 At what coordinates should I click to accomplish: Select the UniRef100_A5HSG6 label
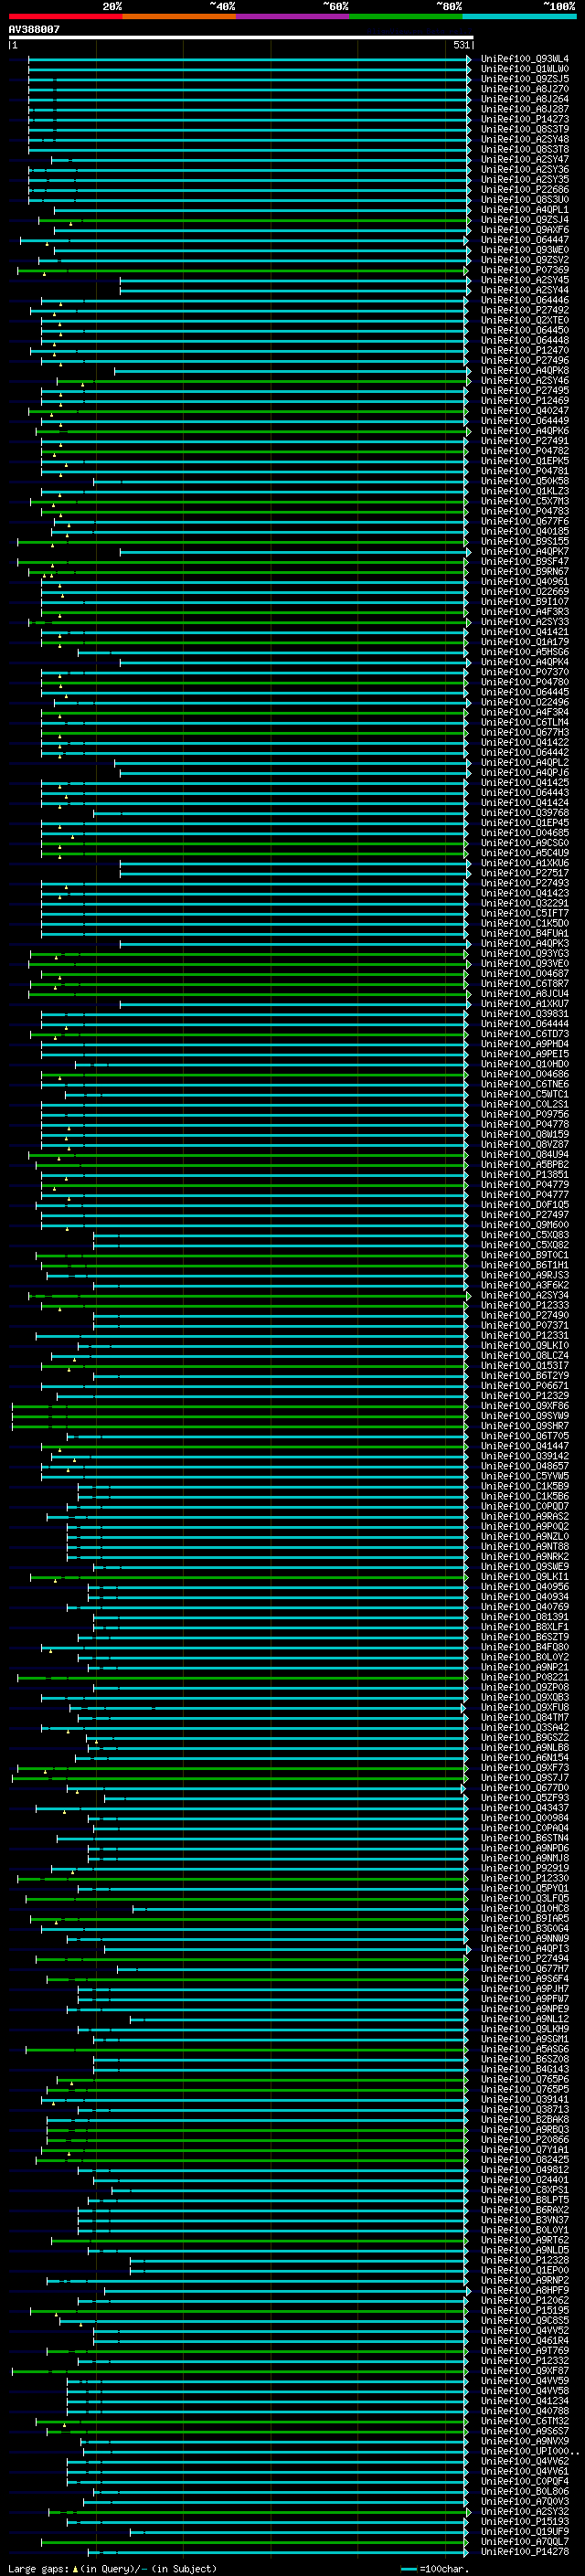pyautogui.click(x=525, y=652)
